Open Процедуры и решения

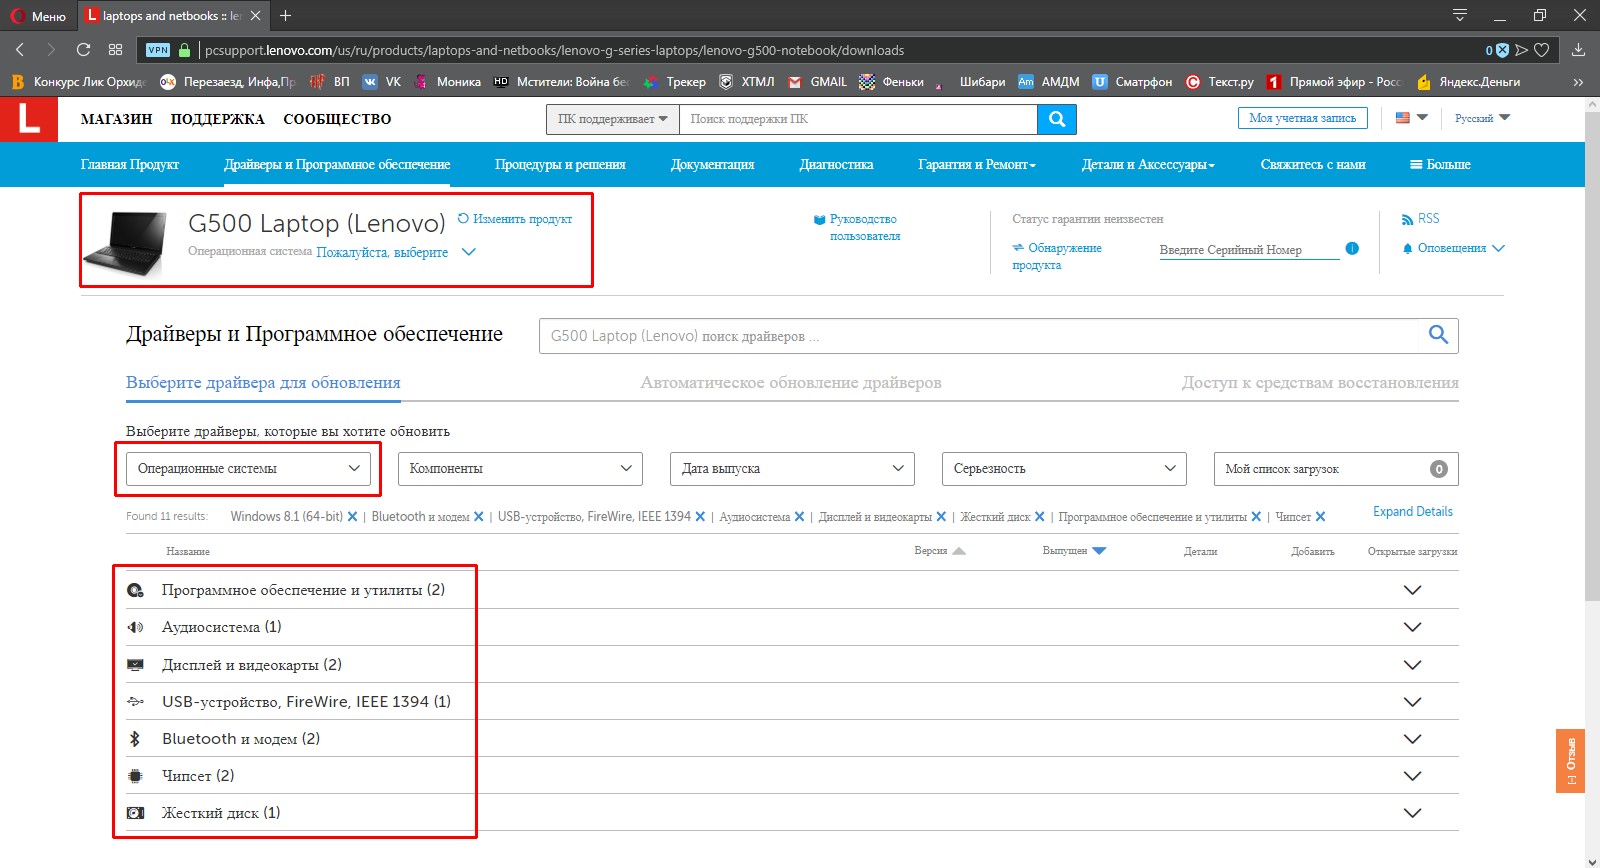(x=560, y=164)
